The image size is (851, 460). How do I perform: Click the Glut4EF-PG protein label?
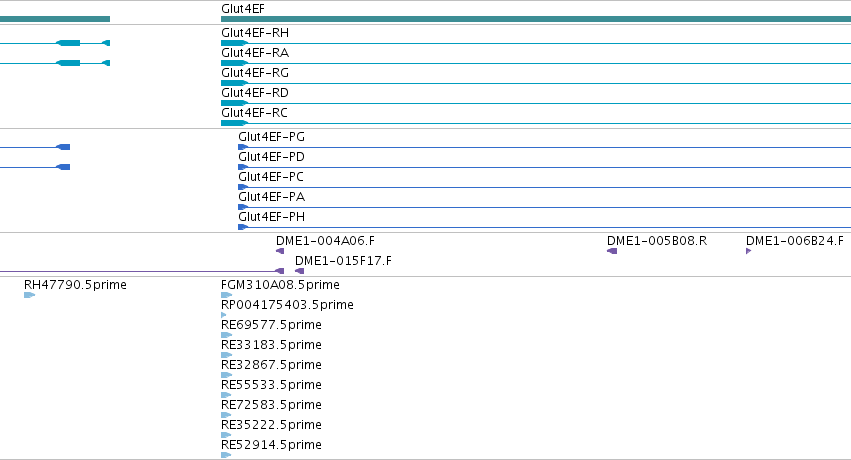coord(271,137)
